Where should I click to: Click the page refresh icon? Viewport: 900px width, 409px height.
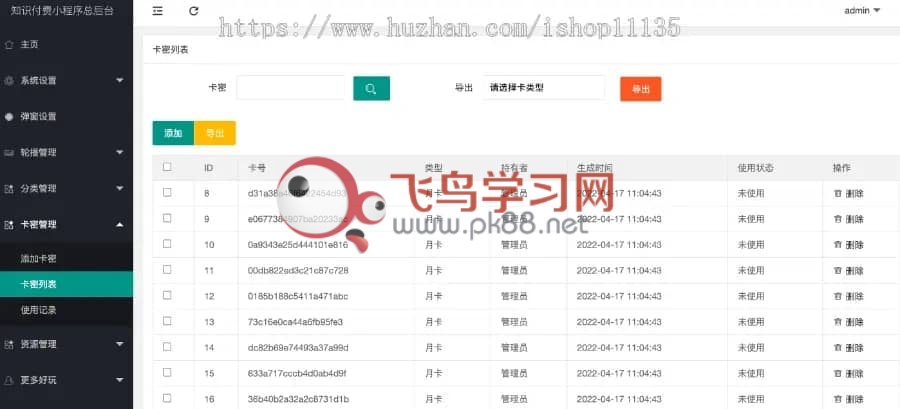(x=193, y=11)
